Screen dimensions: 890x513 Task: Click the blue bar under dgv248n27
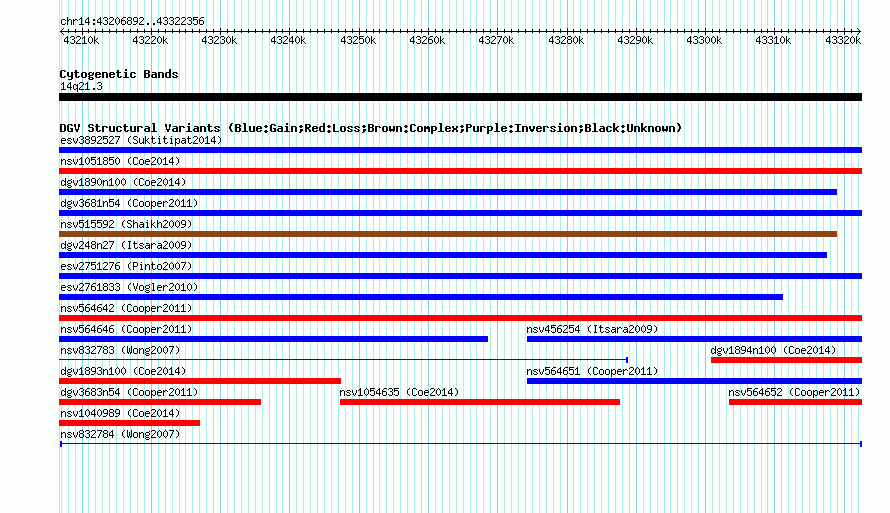click(443, 255)
